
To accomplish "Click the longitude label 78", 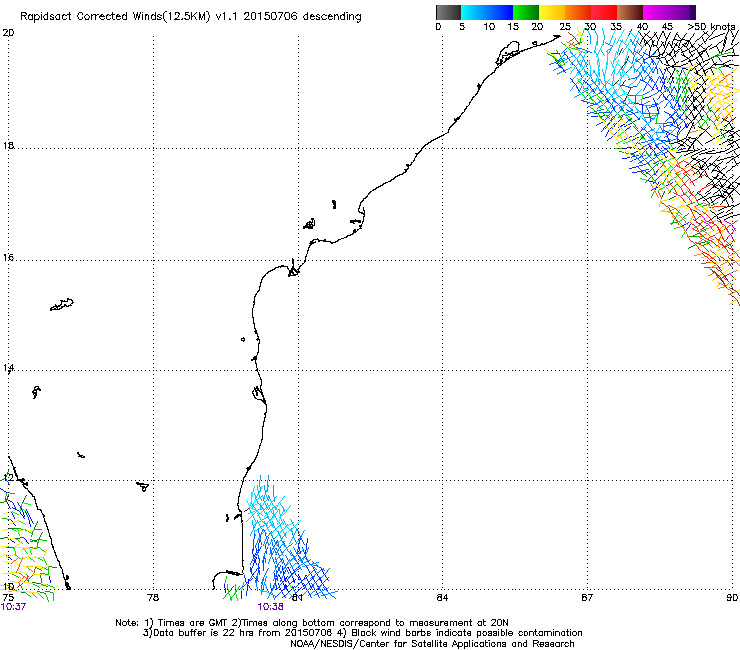I will [x=153, y=598].
